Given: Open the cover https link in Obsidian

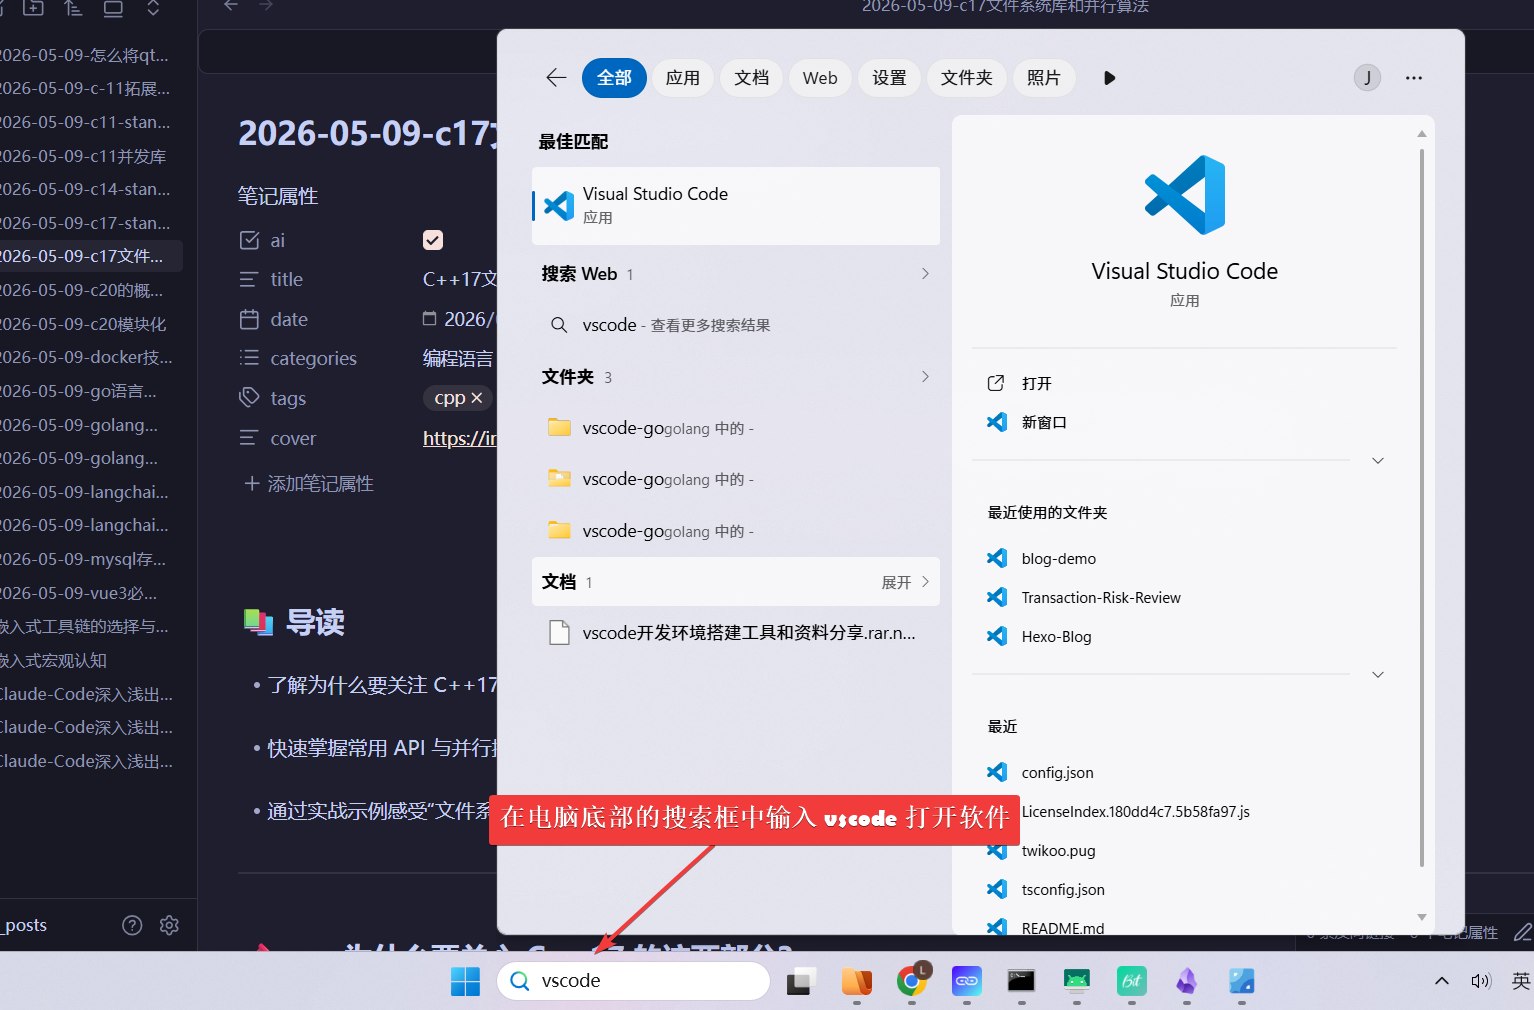Looking at the screenshot, I should (459, 438).
